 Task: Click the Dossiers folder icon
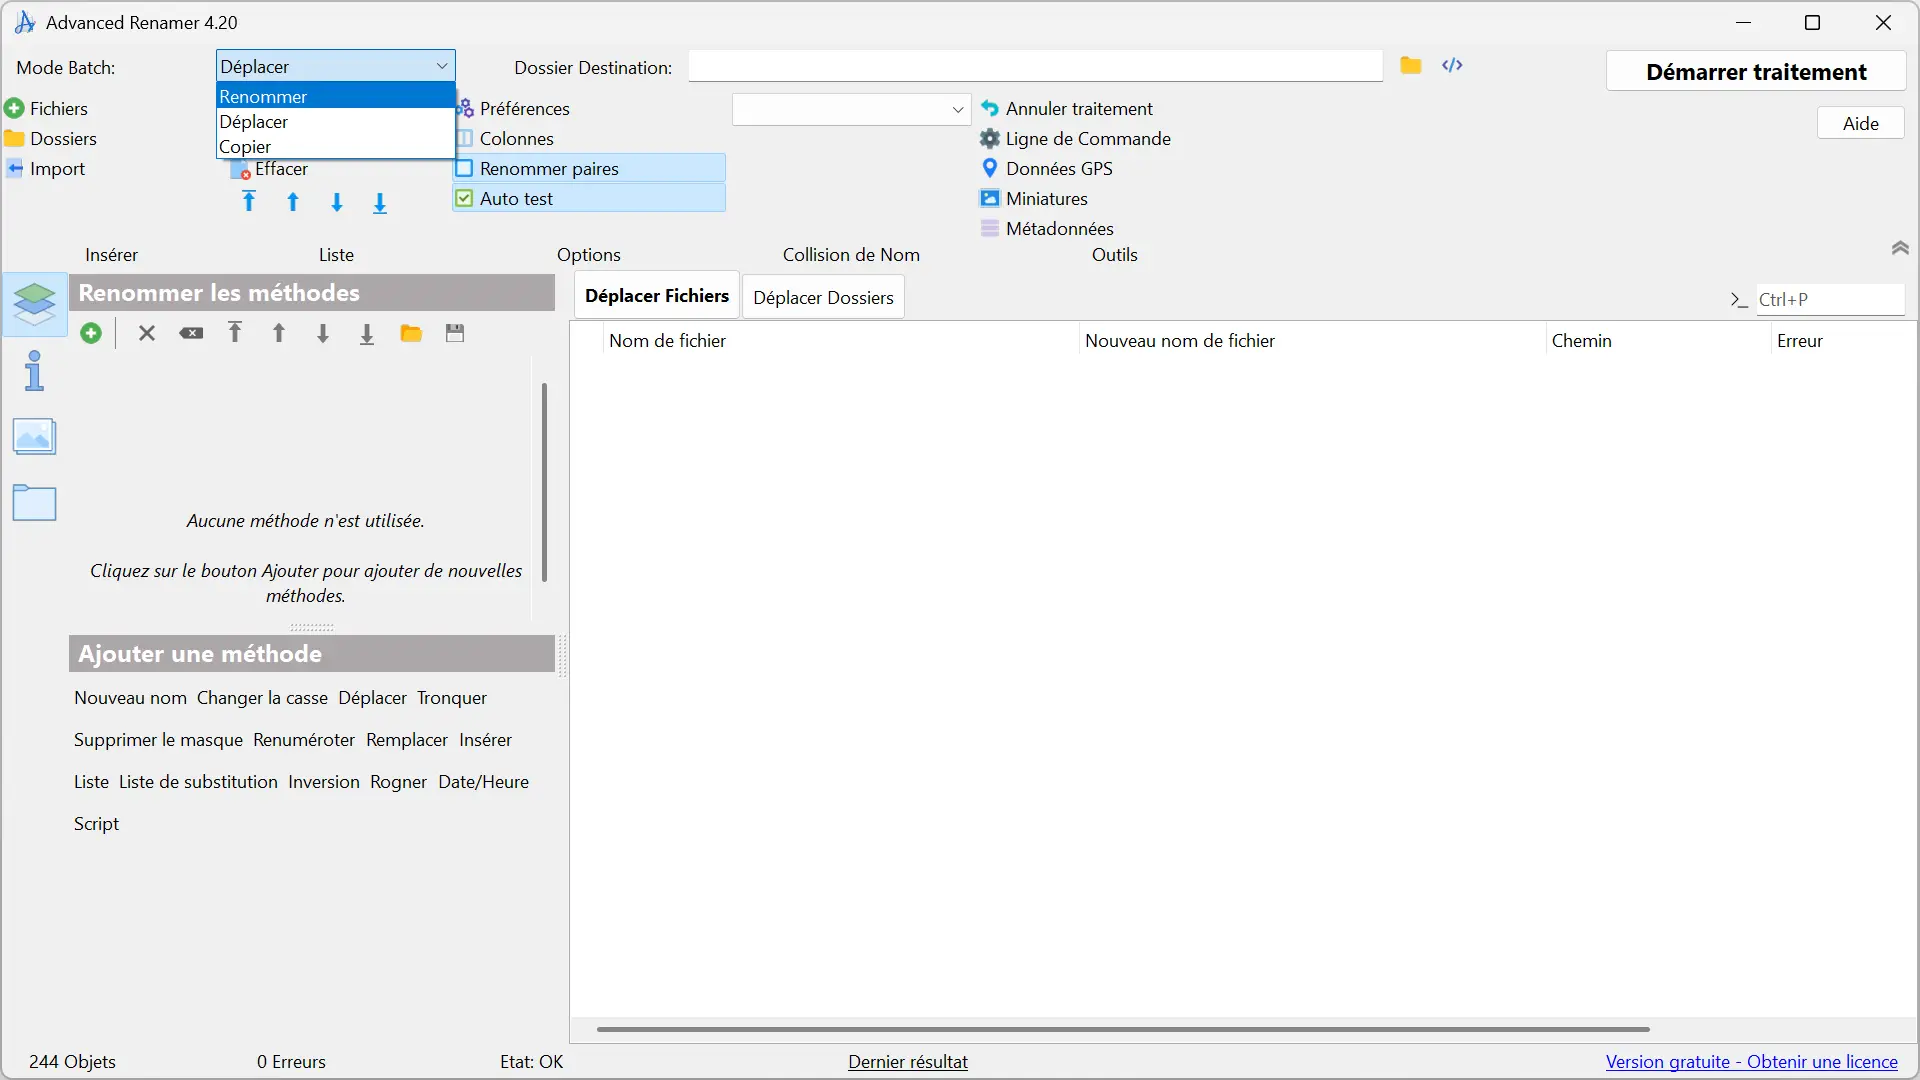(x=14, y=138)
